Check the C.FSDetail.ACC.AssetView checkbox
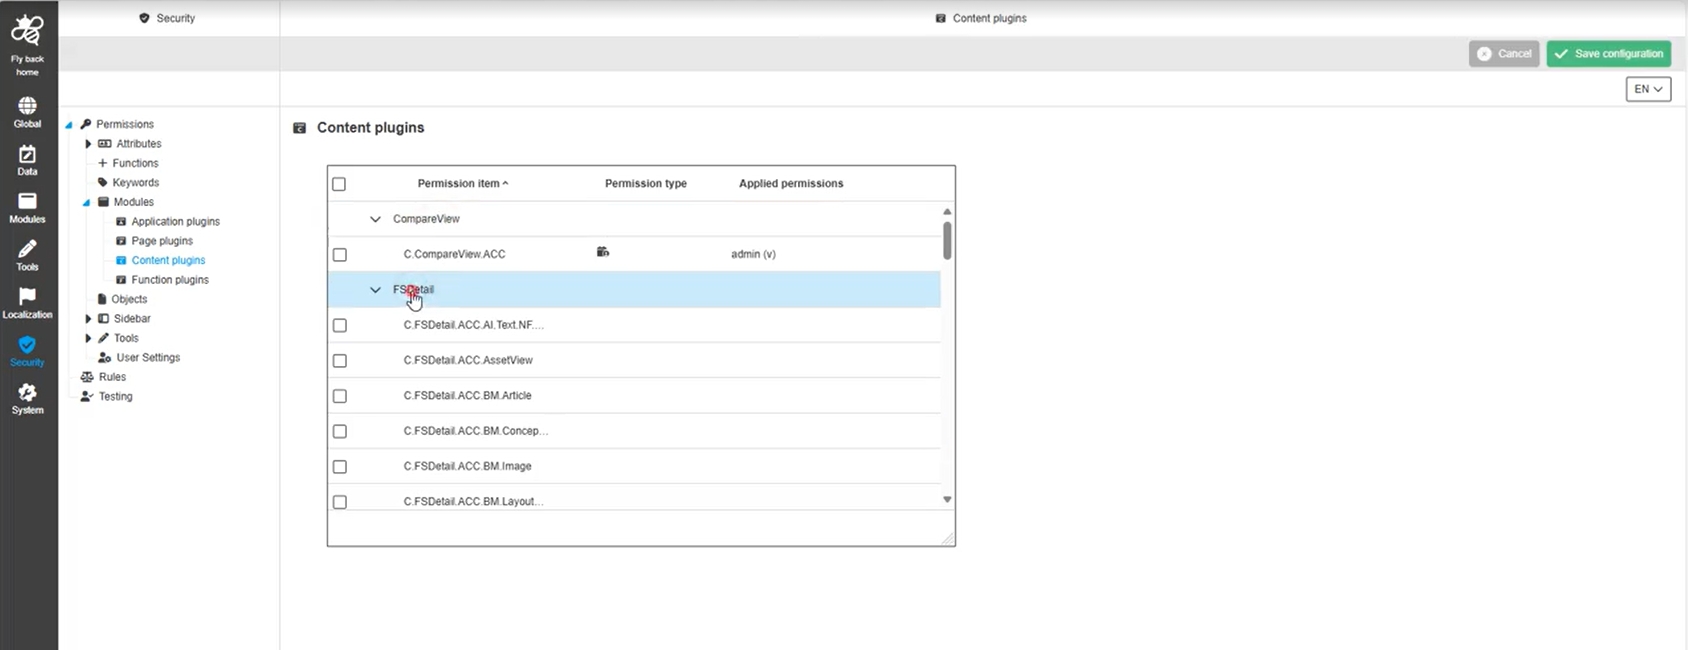1688x650 pixels. (340, 361)
